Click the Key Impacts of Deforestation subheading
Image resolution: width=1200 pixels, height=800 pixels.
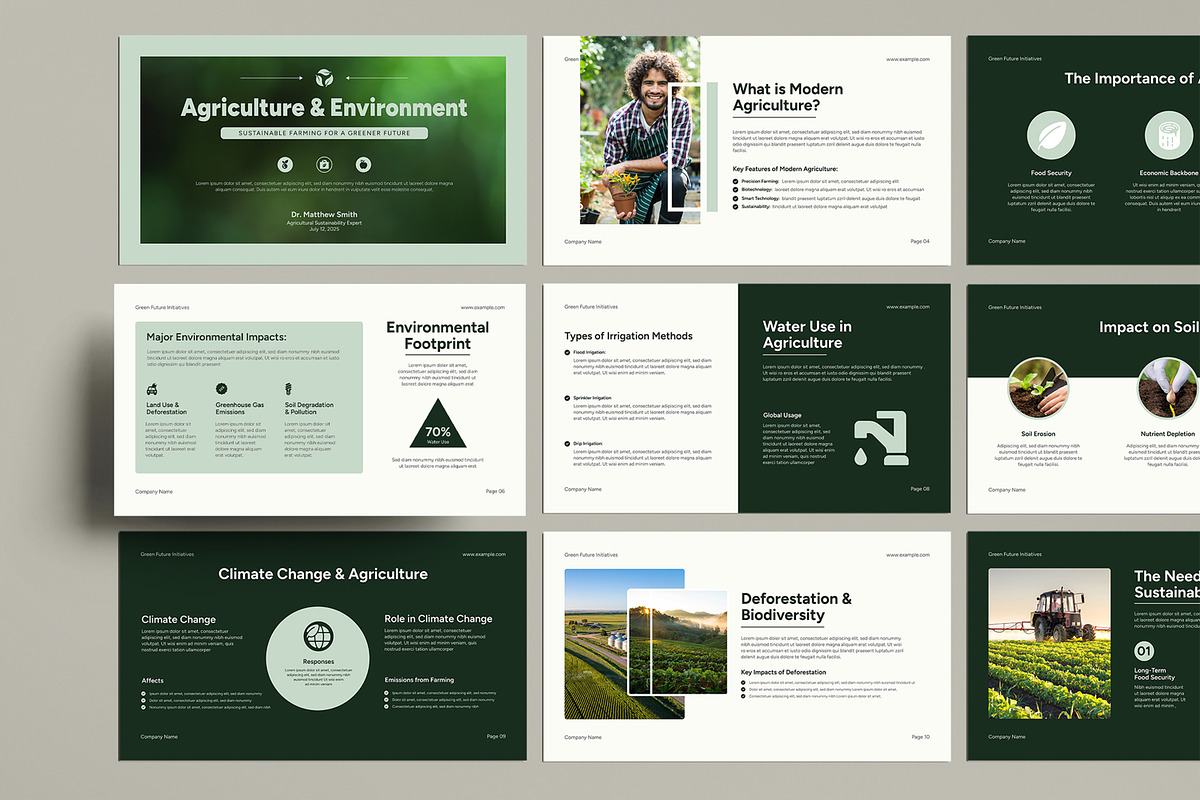coord(783,672)
